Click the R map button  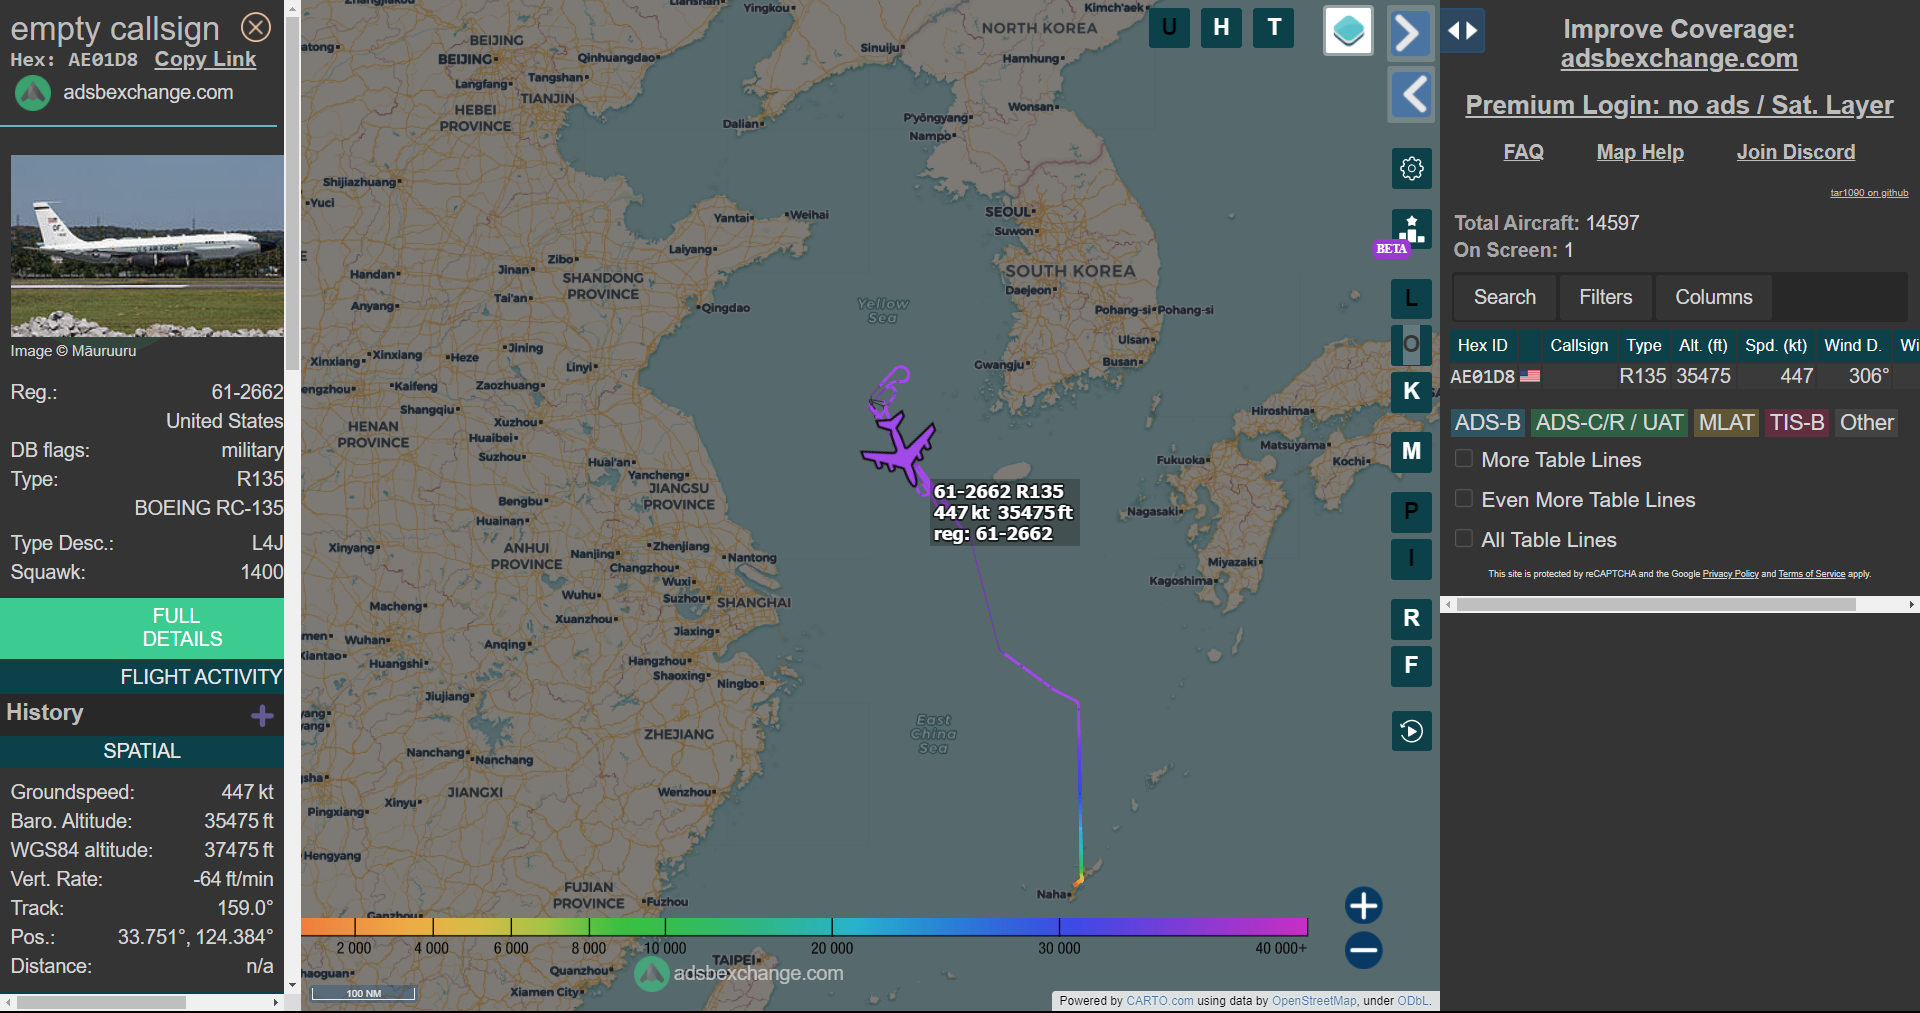tap(1411, 618)
